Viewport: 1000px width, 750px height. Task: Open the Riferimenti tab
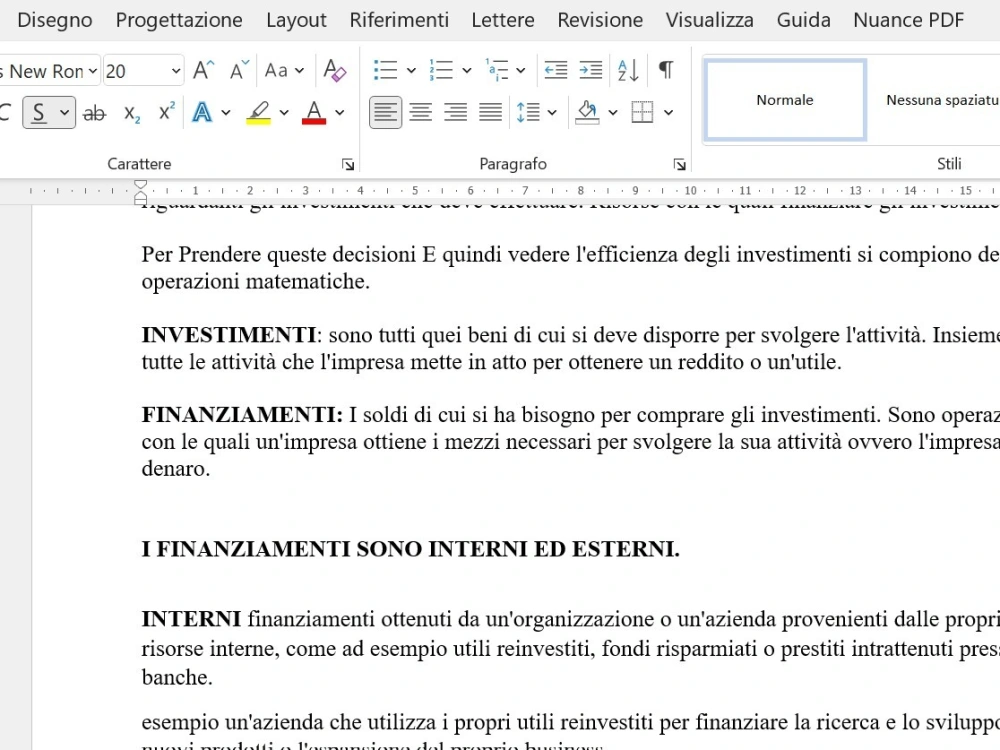(x=399, y=20)
